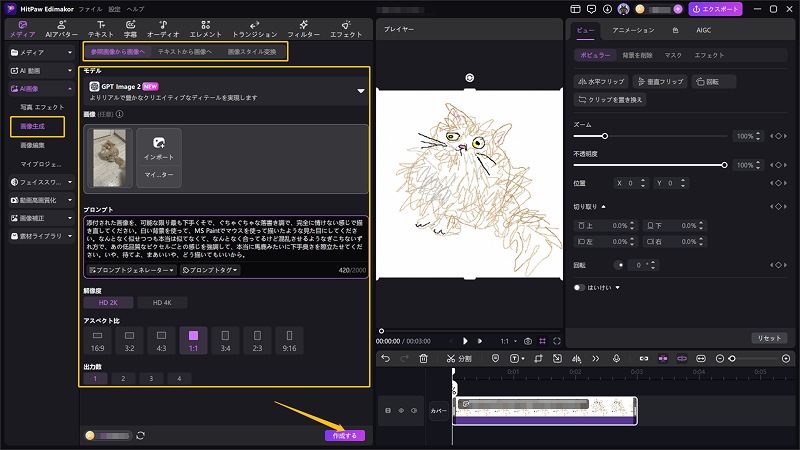Click the download icon in title bar

[607, 9]
